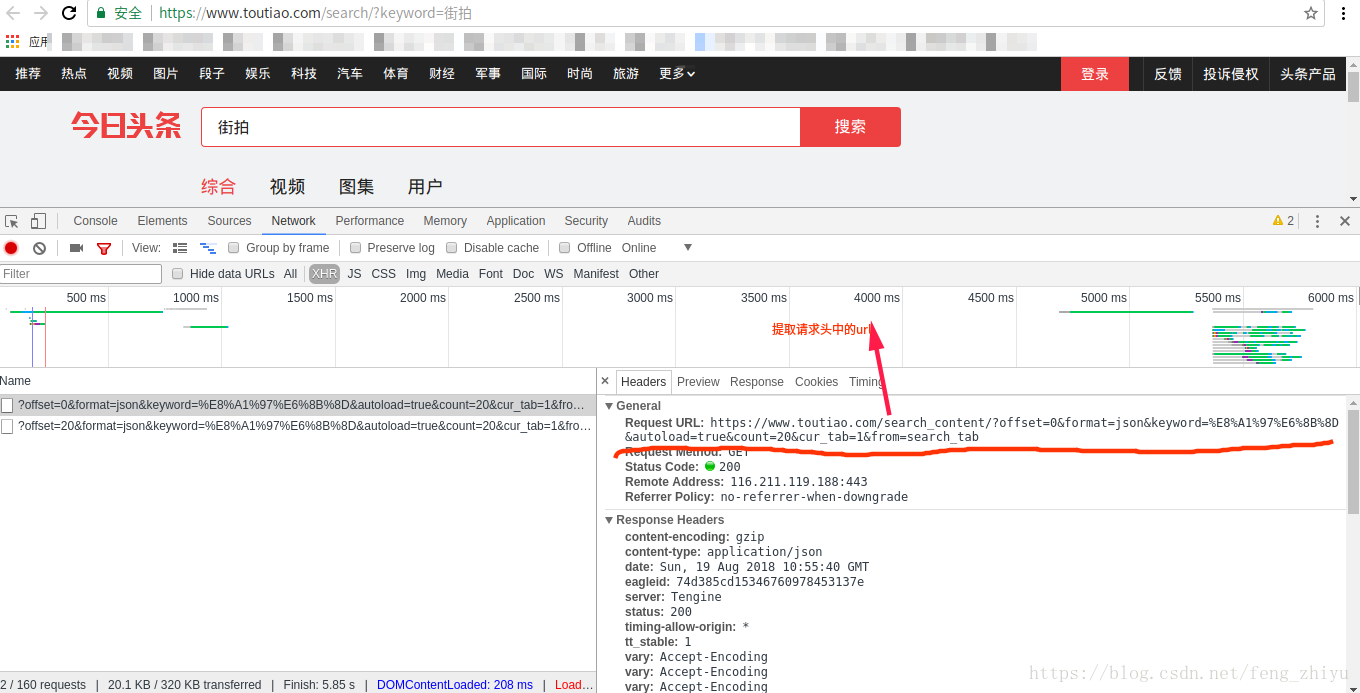
Task: Click the capture screenshots camera icon
Action: pos(76,248)
